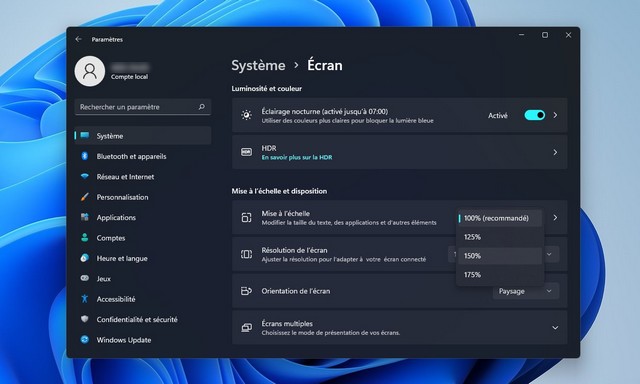This screenshot has width=640, height=384.
Task: Click the Bluetooth icon in sidebar
Action: coord(84,156)
